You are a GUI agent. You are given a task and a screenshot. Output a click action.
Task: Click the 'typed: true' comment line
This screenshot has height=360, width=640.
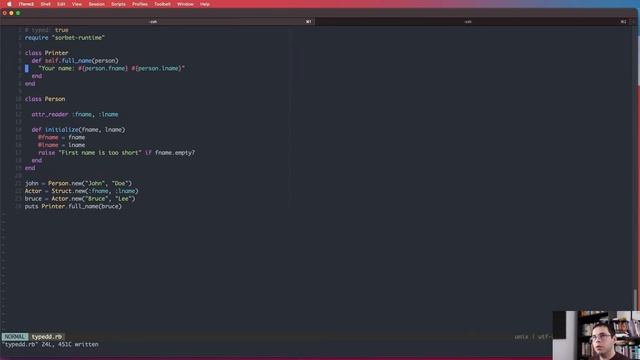(x=47, y=30)
